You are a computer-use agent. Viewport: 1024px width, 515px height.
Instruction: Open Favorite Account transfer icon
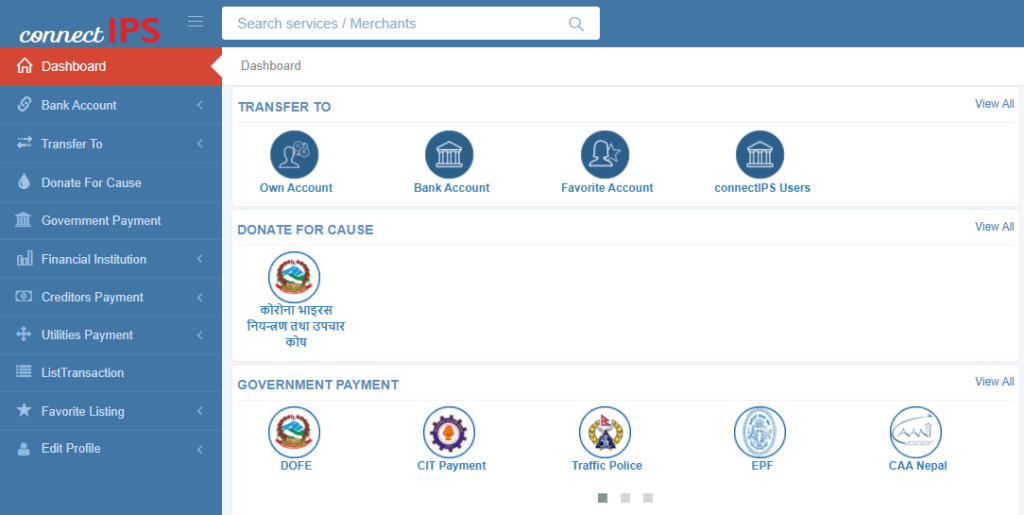coord(605,155)
